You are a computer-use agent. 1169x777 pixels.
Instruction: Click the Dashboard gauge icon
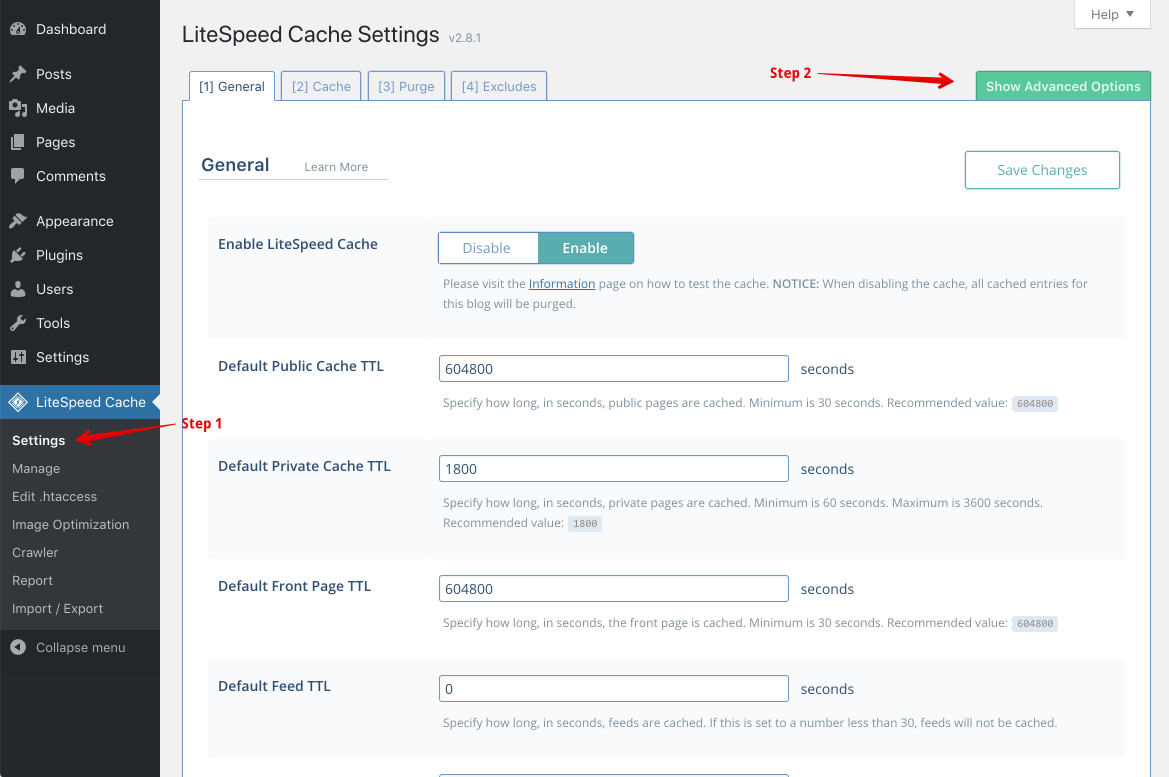tap(18, 29)
